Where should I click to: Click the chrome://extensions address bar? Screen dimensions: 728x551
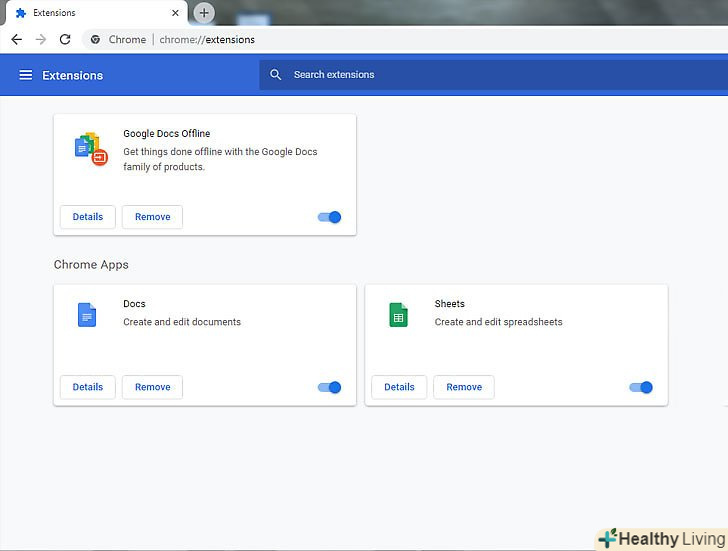click(x=404, y=39)
